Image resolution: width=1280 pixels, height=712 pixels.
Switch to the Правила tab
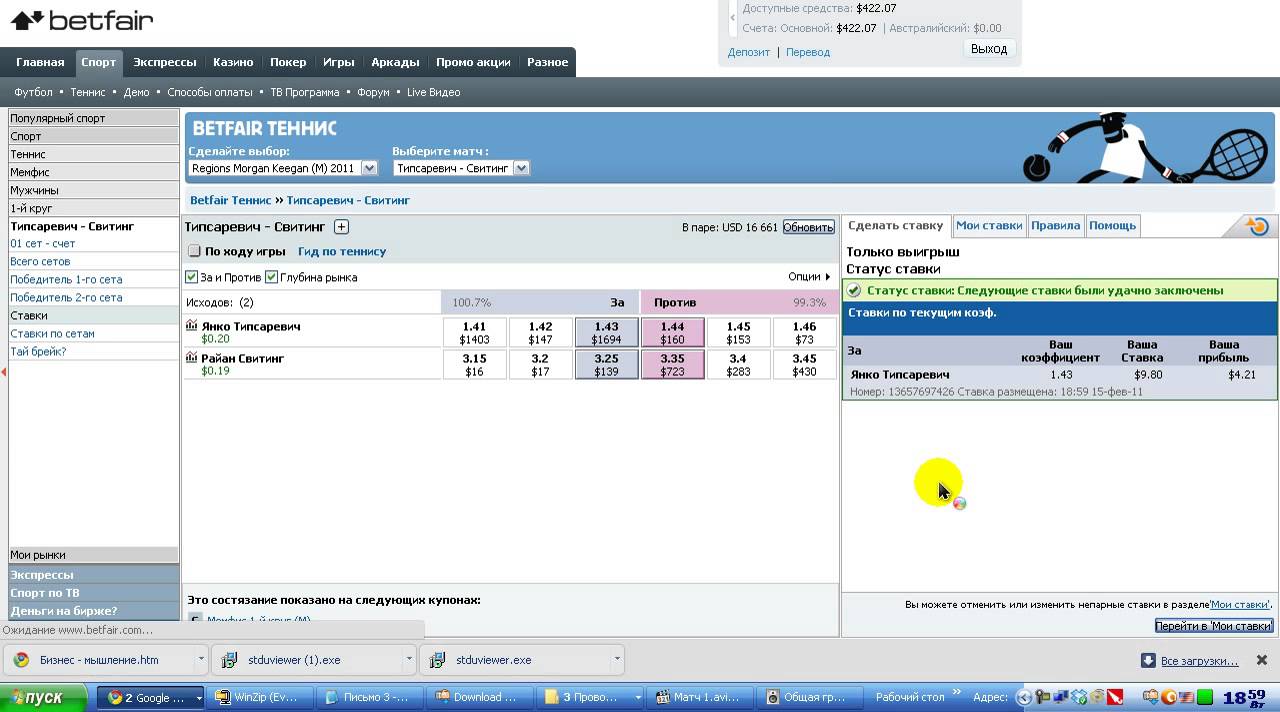click(x=1055, y=226)
